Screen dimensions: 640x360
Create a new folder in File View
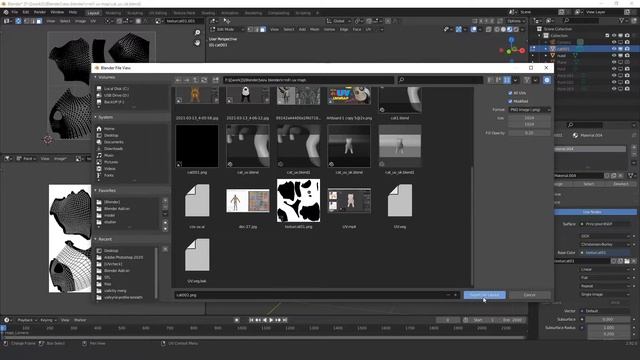click(x=216, y=80)
